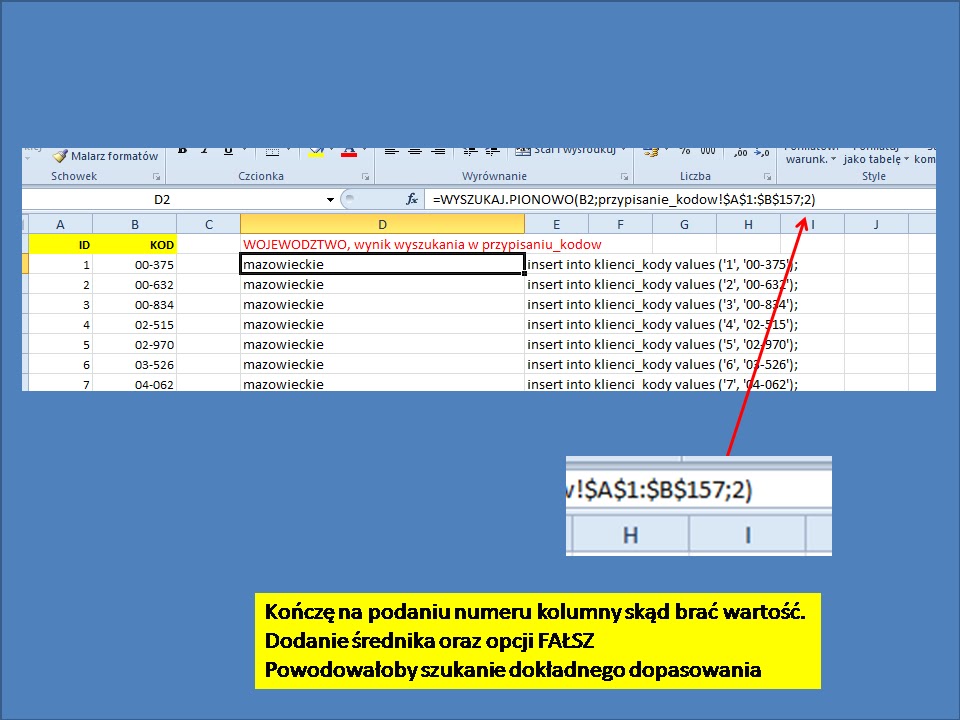Click inside the formula bar with WYSZUKAJ.PIONOWO
The image size is (960, 720).
point(600,198)
